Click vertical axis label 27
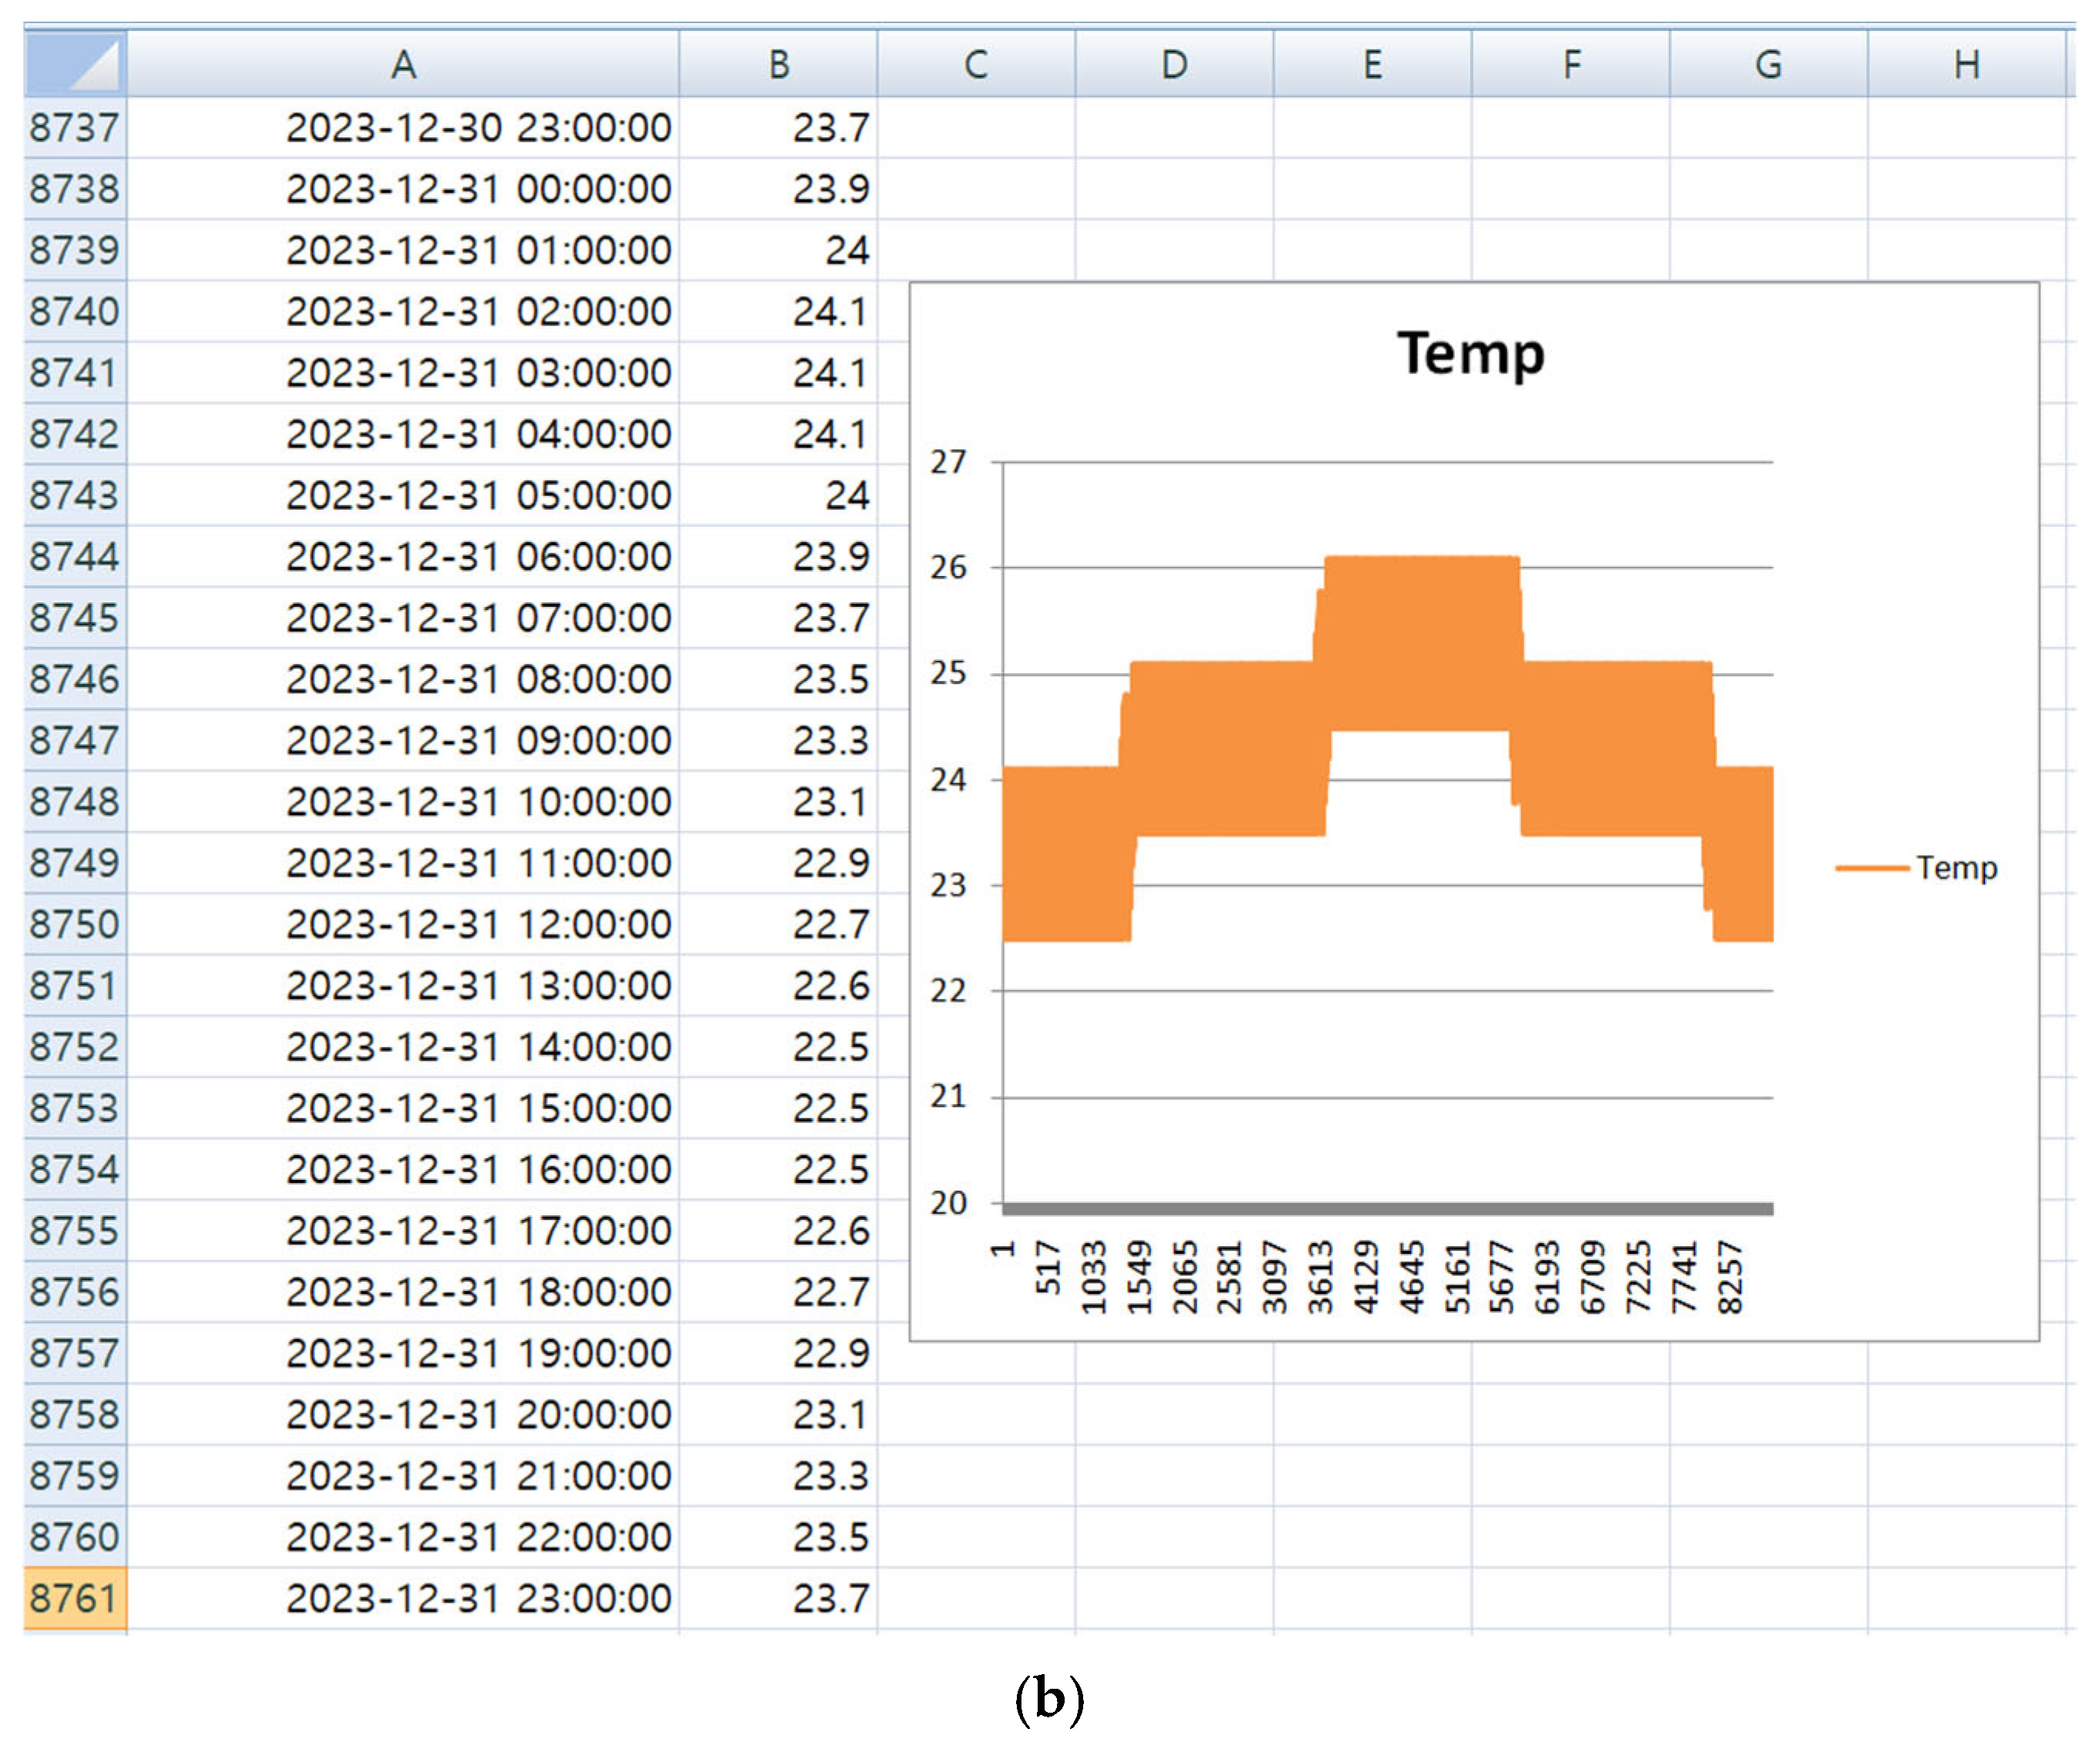The image size is (2100, 1742). click(948, 462)
